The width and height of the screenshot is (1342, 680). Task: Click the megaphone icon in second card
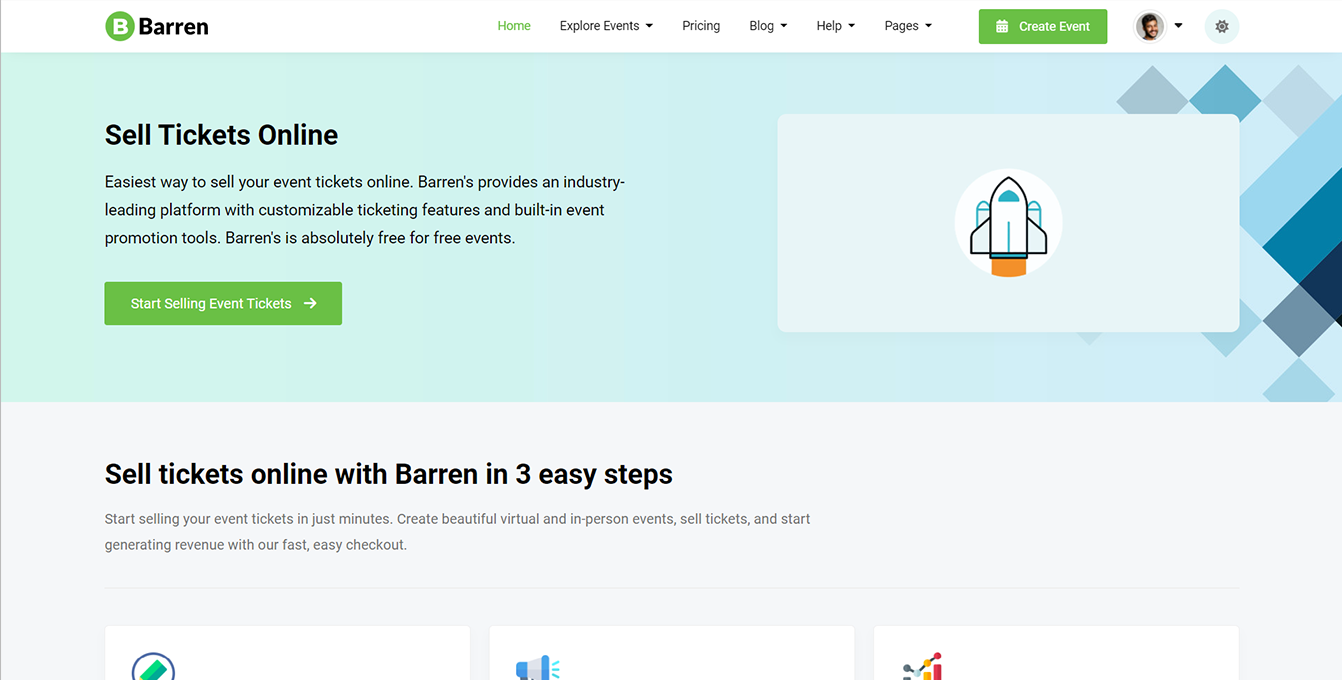tap(537, 668)
